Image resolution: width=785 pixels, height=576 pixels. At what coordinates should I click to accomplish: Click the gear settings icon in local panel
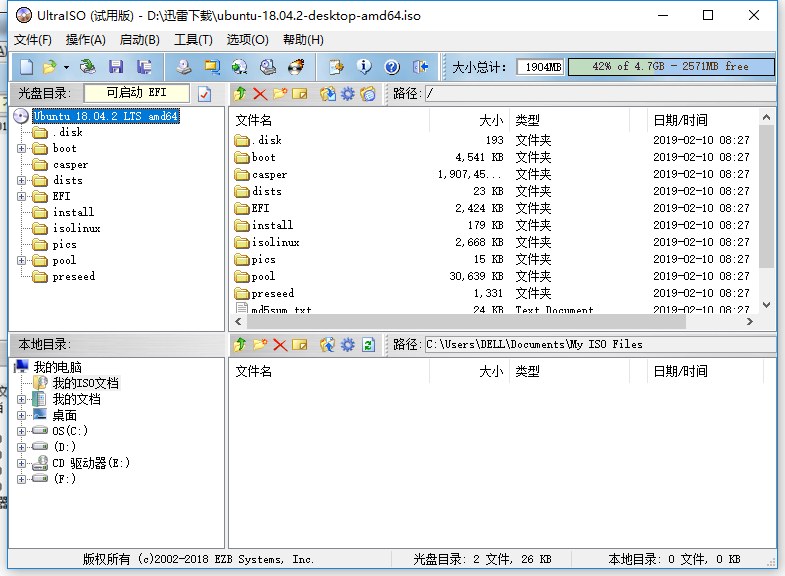[347, 345]
